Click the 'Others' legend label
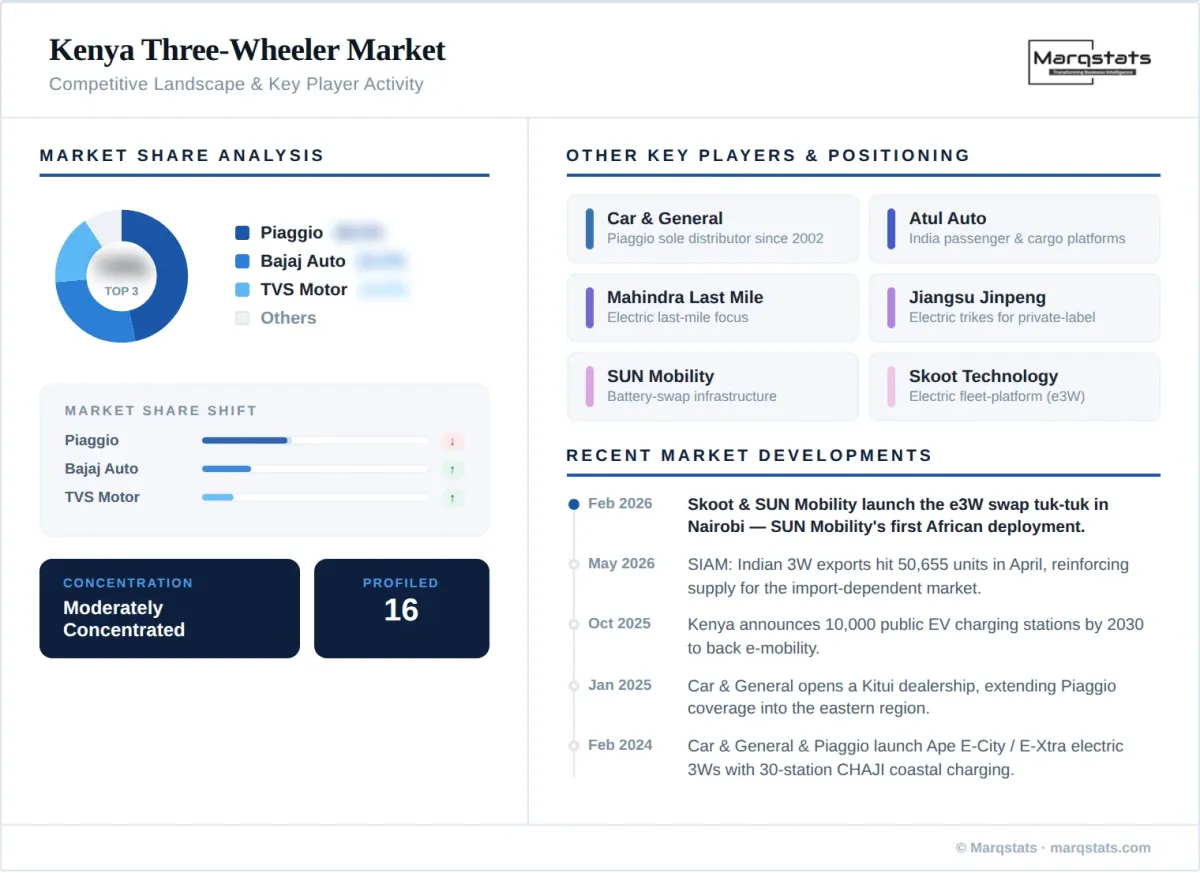The height and width of the screenshot is (873, 1200). tap(288, 318)
